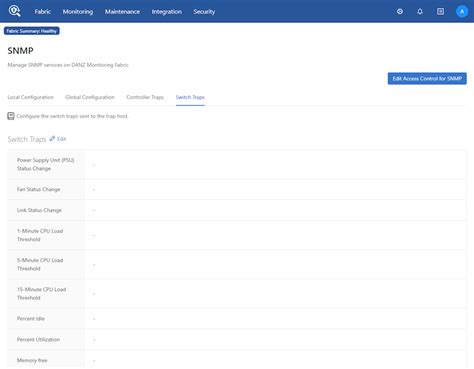
Task: Open the Integration menu
Action: click(x=167, y=12)
